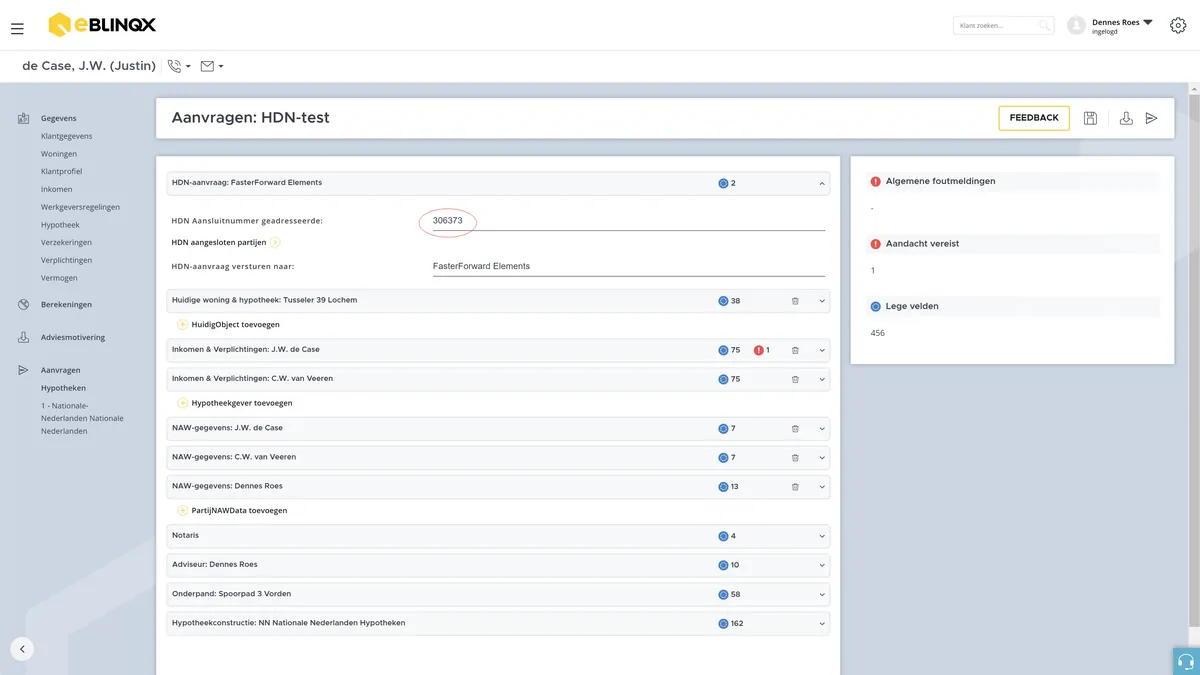The image size is (1200, 675).
Task: Click the Klant zoeken search field
Action: (x=1002, y=26)
